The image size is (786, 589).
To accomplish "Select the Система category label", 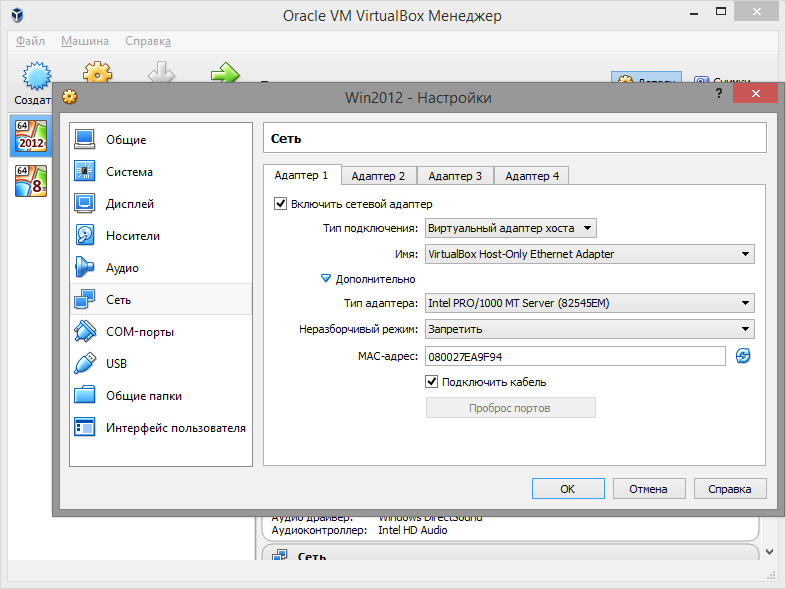I will [129, 172].
